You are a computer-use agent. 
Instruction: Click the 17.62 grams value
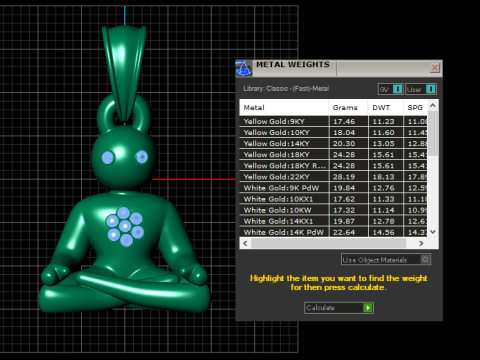pyautogui.click(x=344, y=199)
